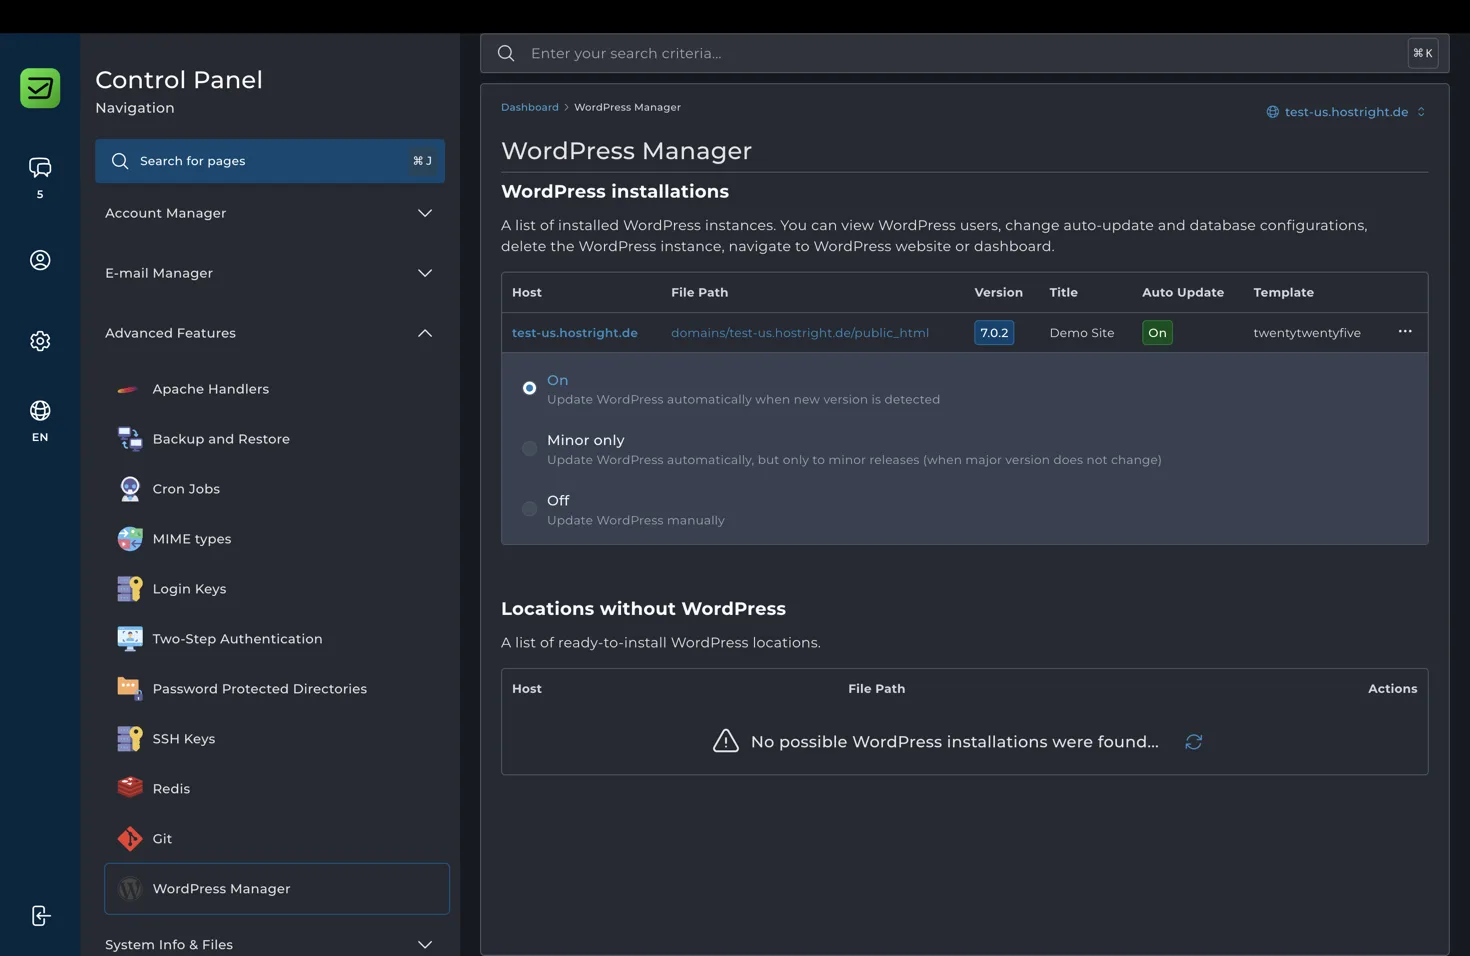This screenshot has width=1470, height=956.
Task: Click the ⌘J shortcut badge in page search
Action: [x=422, y=161]
